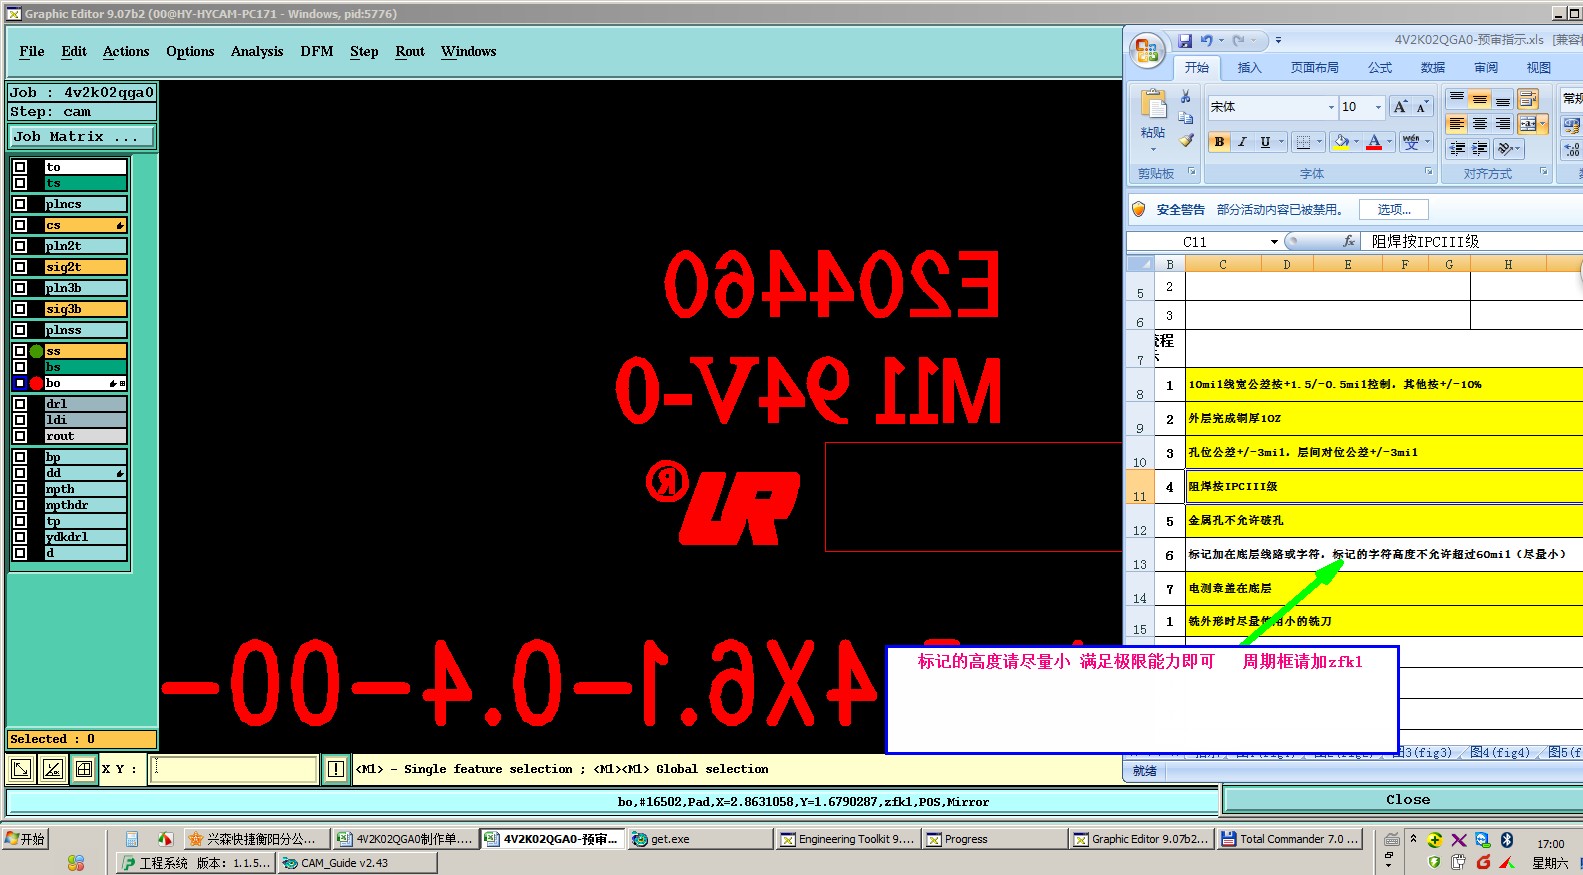Click the zoom-to-area icon beside X Y

click(x=21, y=769)
